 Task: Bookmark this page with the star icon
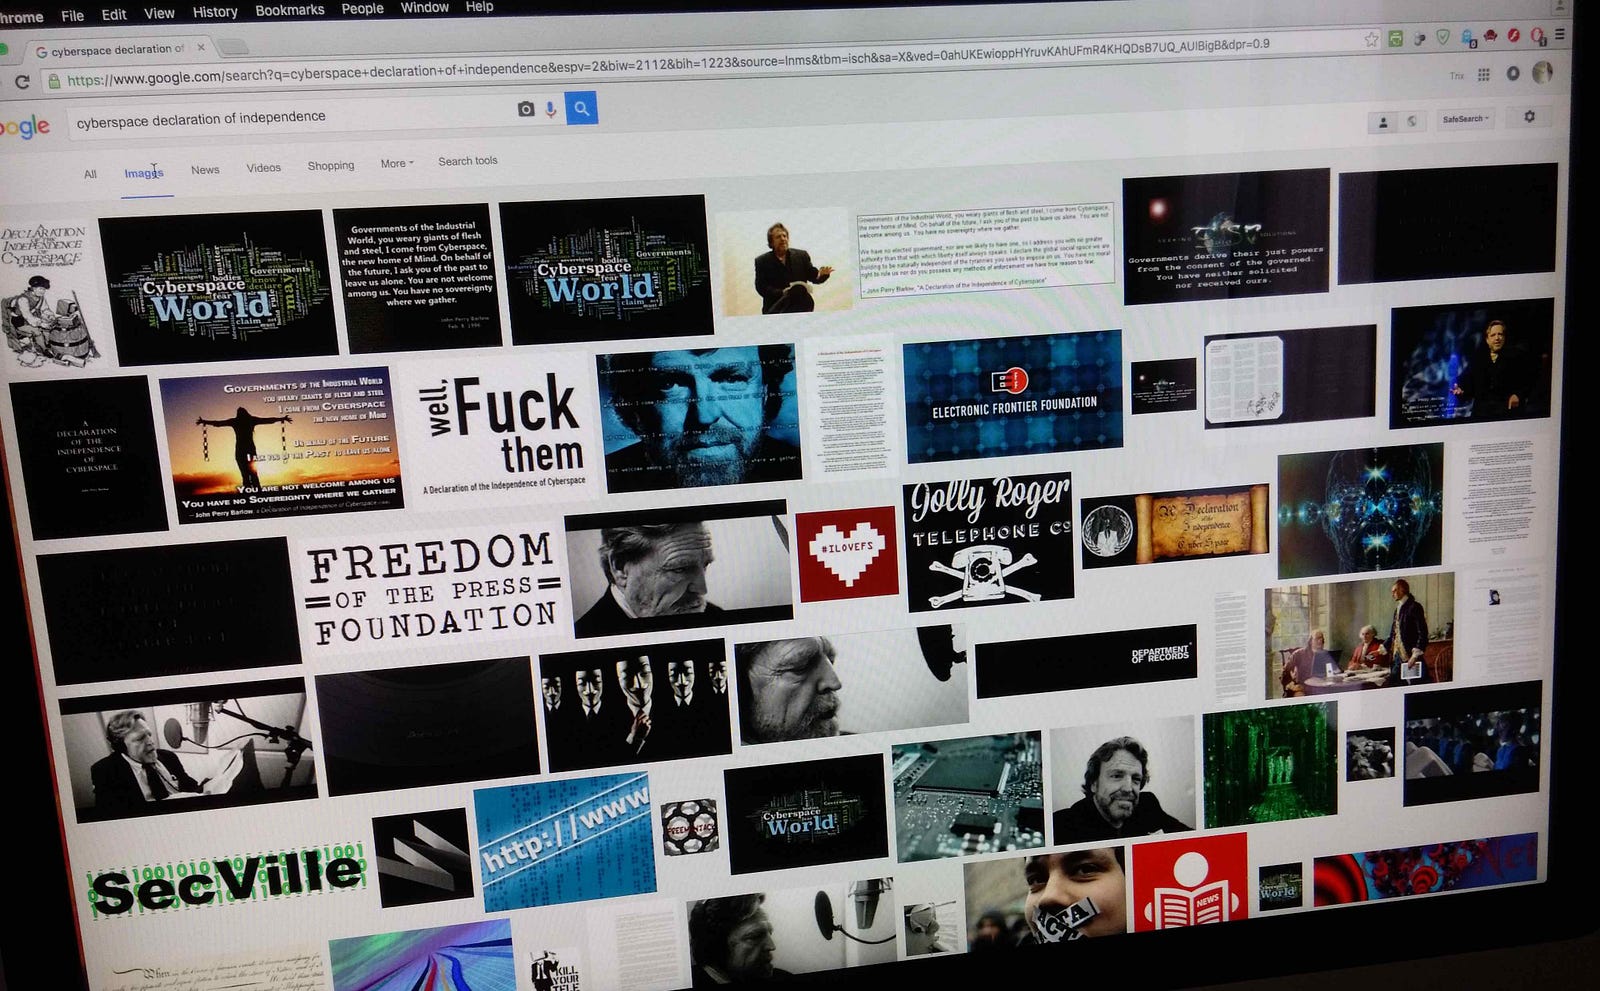[1371, 39]
